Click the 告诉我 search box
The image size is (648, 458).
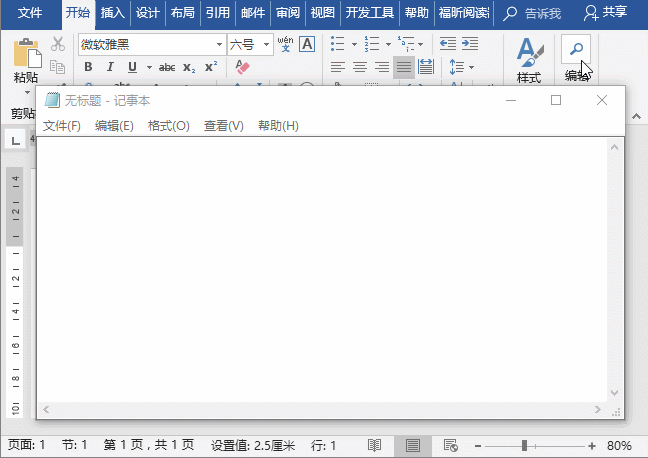point(532,14)
